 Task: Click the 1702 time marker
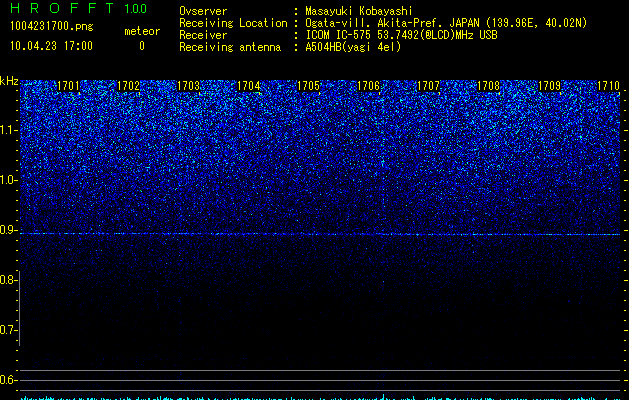[129, 86]
